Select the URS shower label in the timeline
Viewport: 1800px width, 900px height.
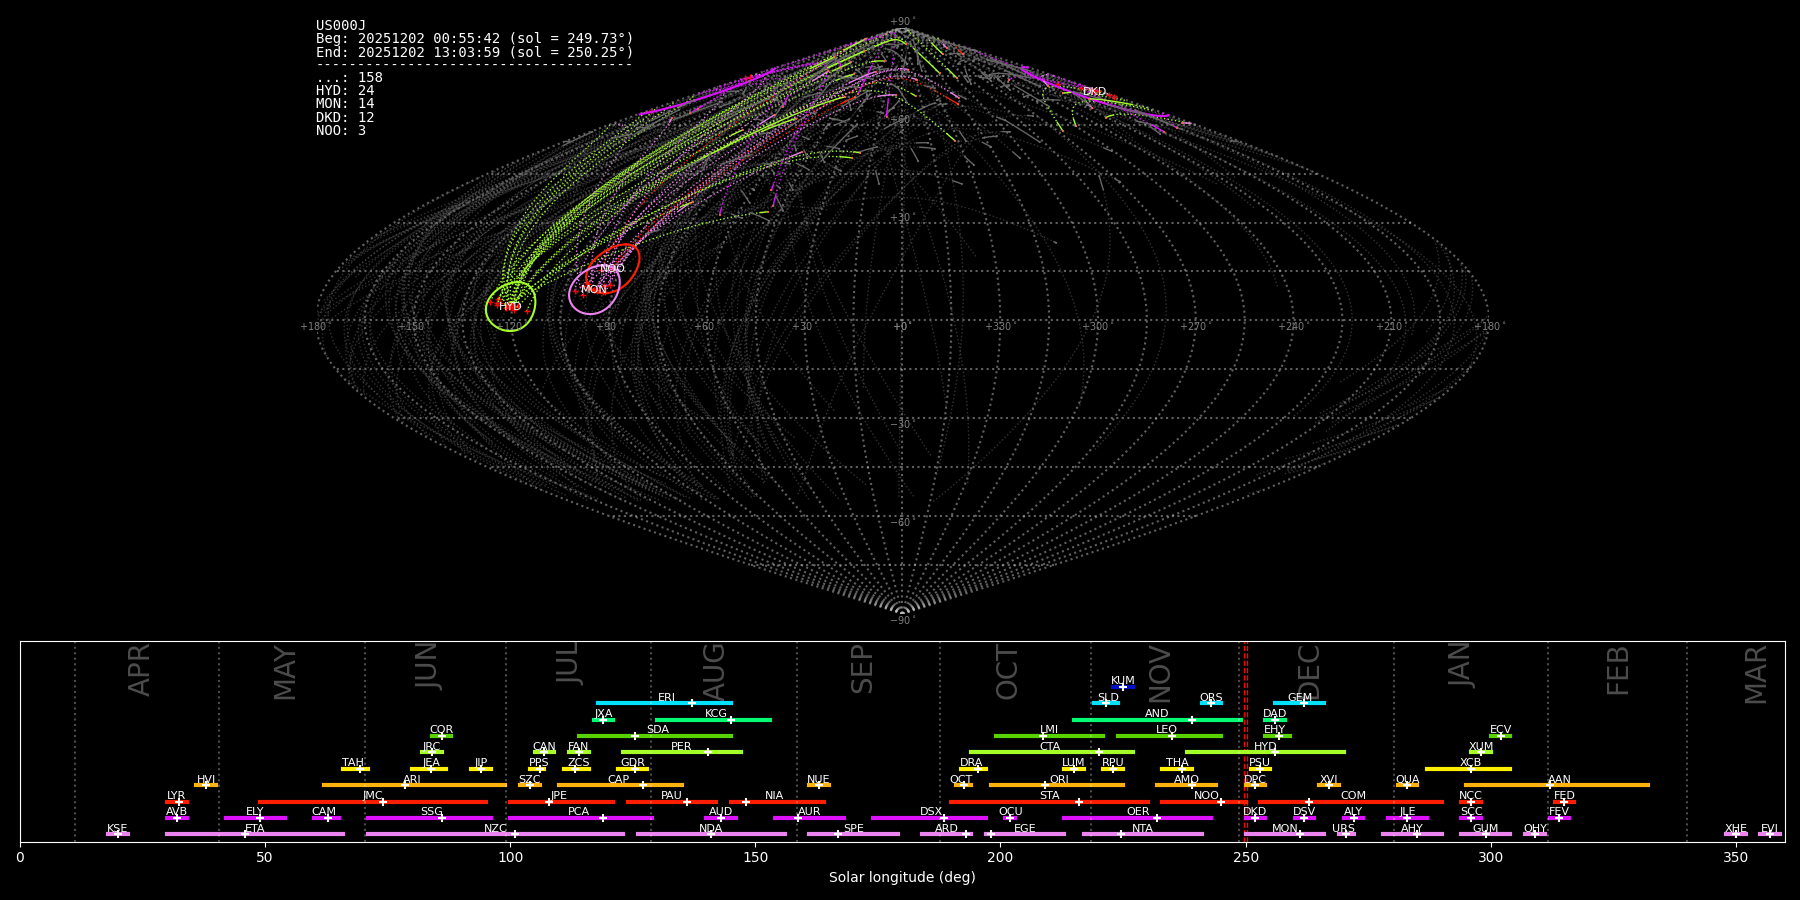[x=1343, y=829]
